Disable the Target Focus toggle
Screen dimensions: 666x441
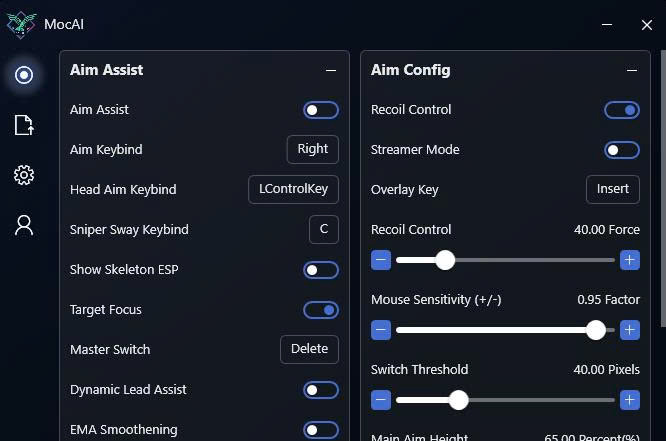[321, 310]
